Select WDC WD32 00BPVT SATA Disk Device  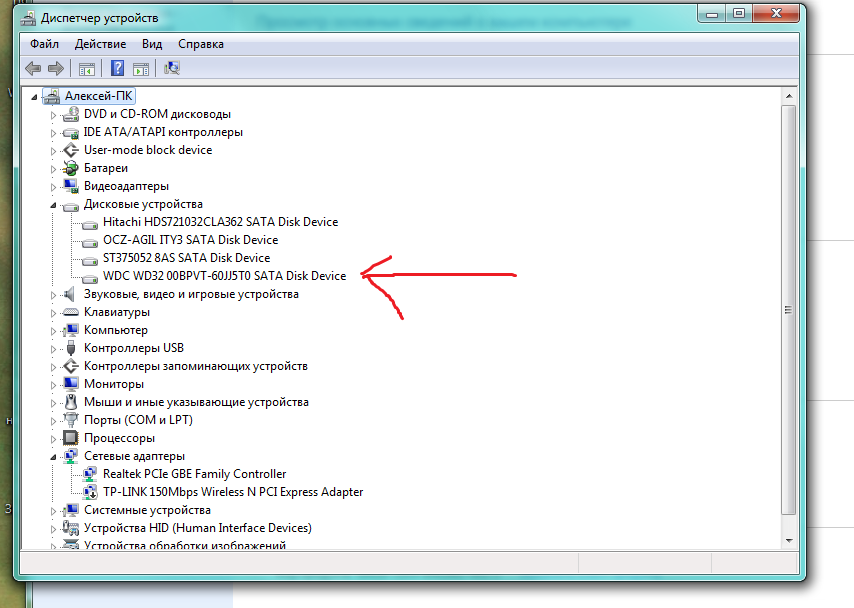(224, 276)
